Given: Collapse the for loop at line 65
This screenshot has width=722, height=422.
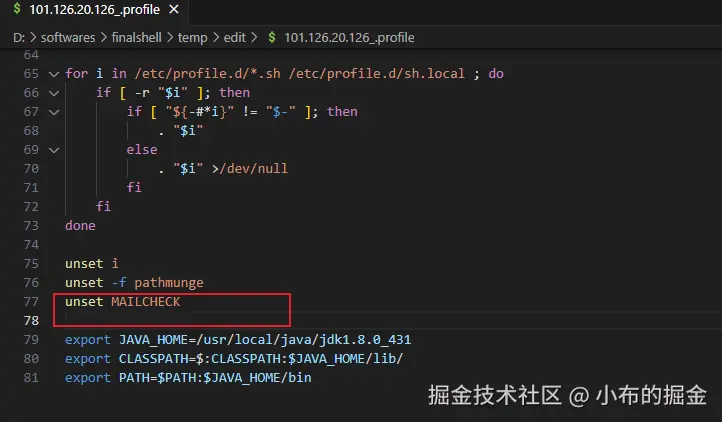Looking at the screenshot, I should (54, 74).
